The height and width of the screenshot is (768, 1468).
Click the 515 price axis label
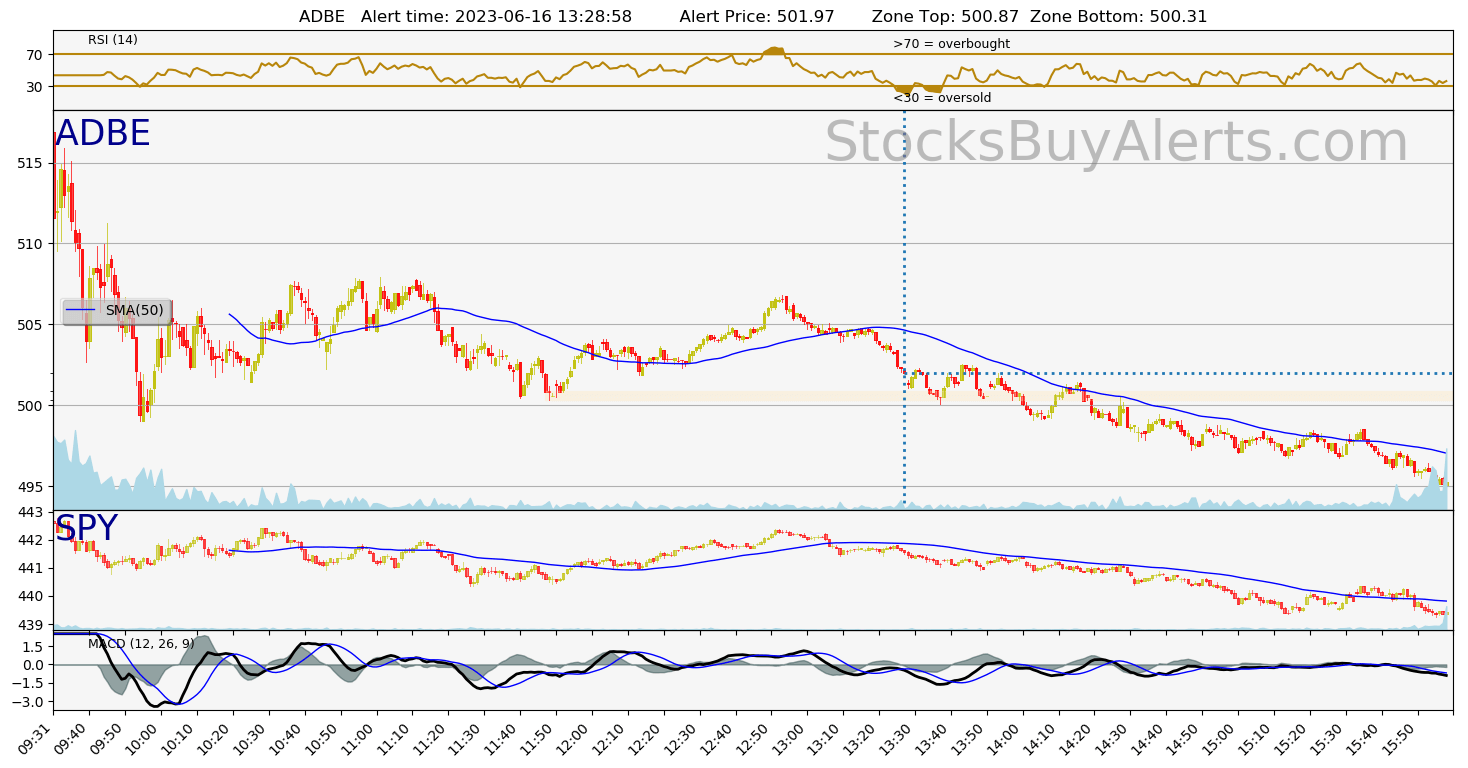pos(31,163)
